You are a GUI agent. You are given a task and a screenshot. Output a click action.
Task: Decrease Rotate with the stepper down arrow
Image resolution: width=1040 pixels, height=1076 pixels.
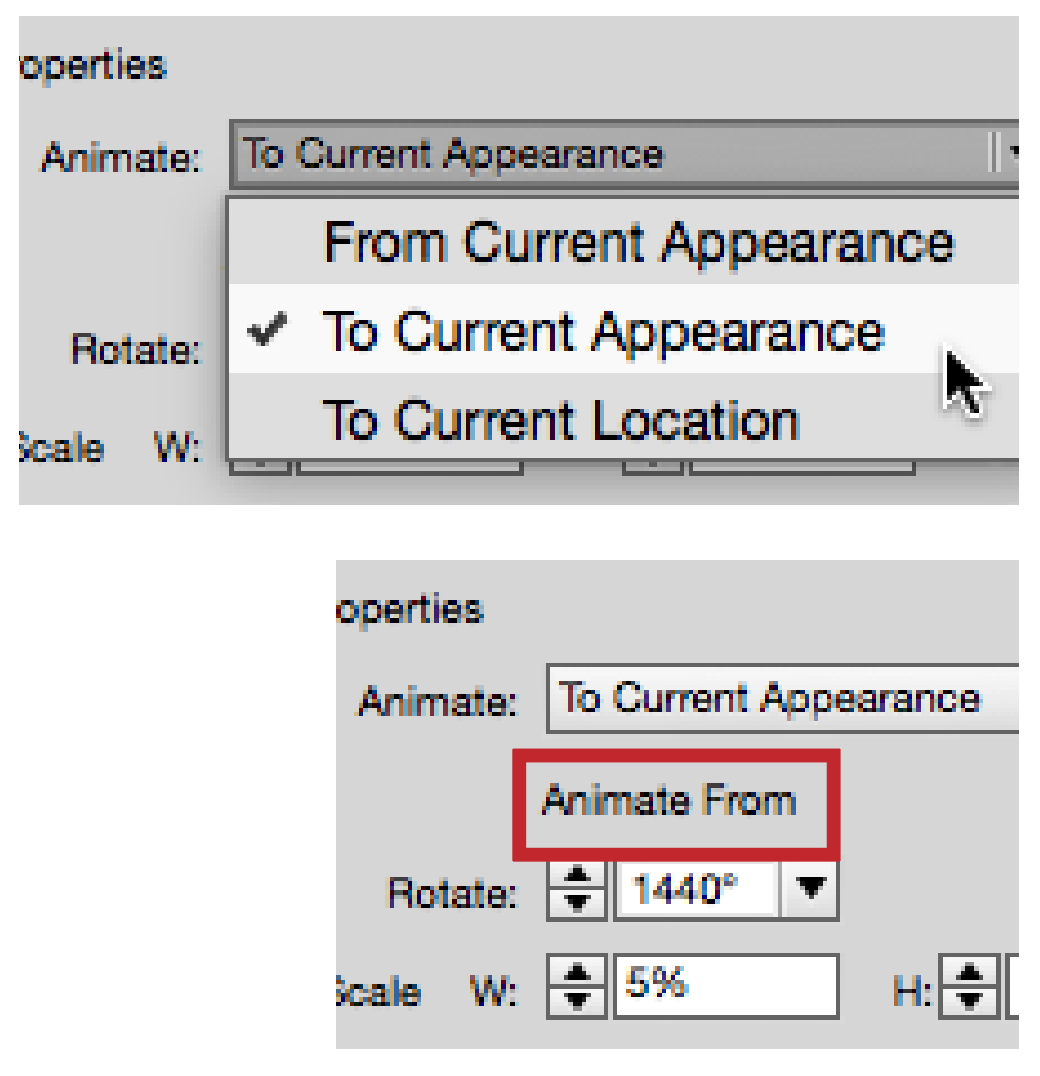tap(577, 903)
